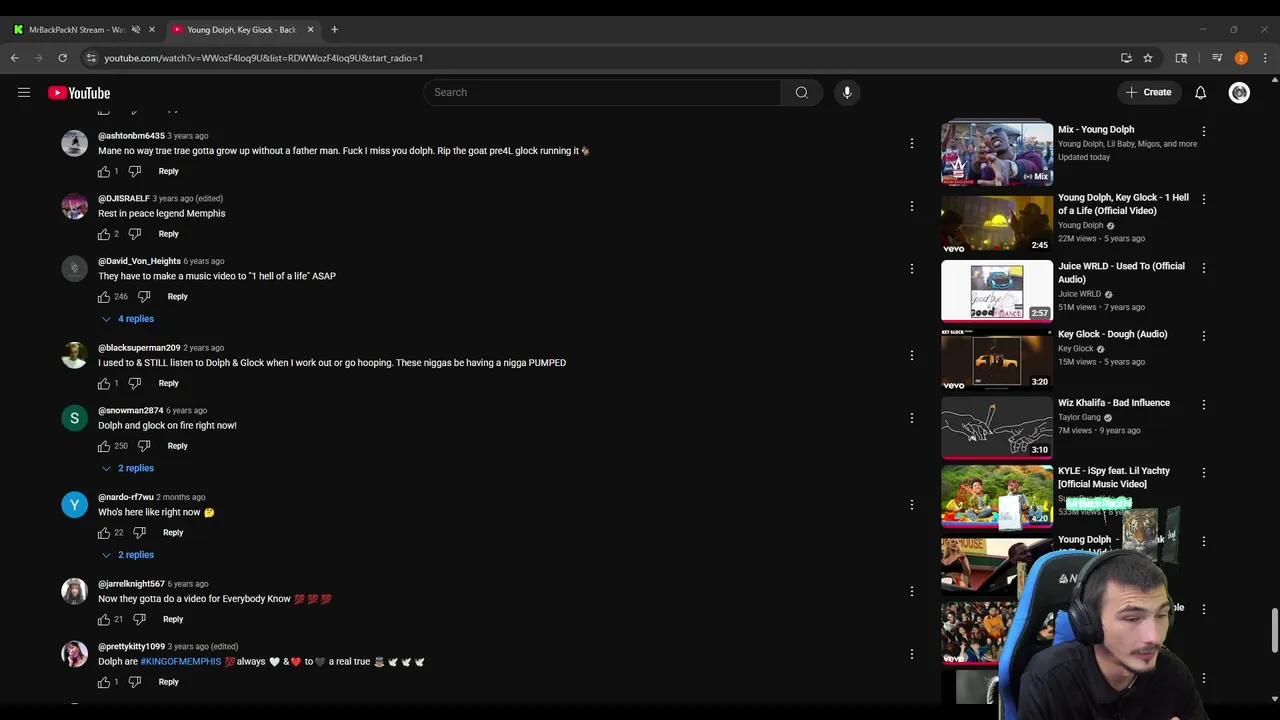This screenshot has width=1280, height=720.
Task: Click the Create button
Action: pos(1148,92)
